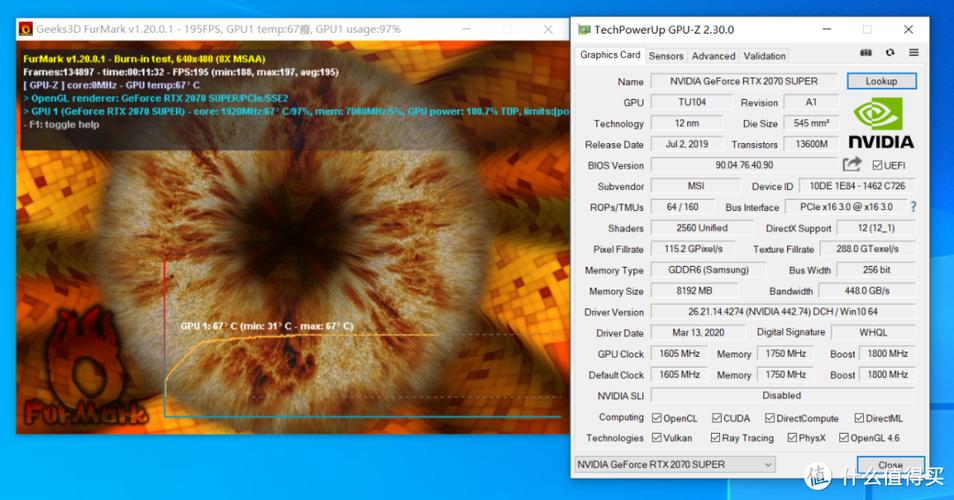954x500 pixels.
Task: Click the Driver Date value Mar 13, 2020
Action: [698, 332]
